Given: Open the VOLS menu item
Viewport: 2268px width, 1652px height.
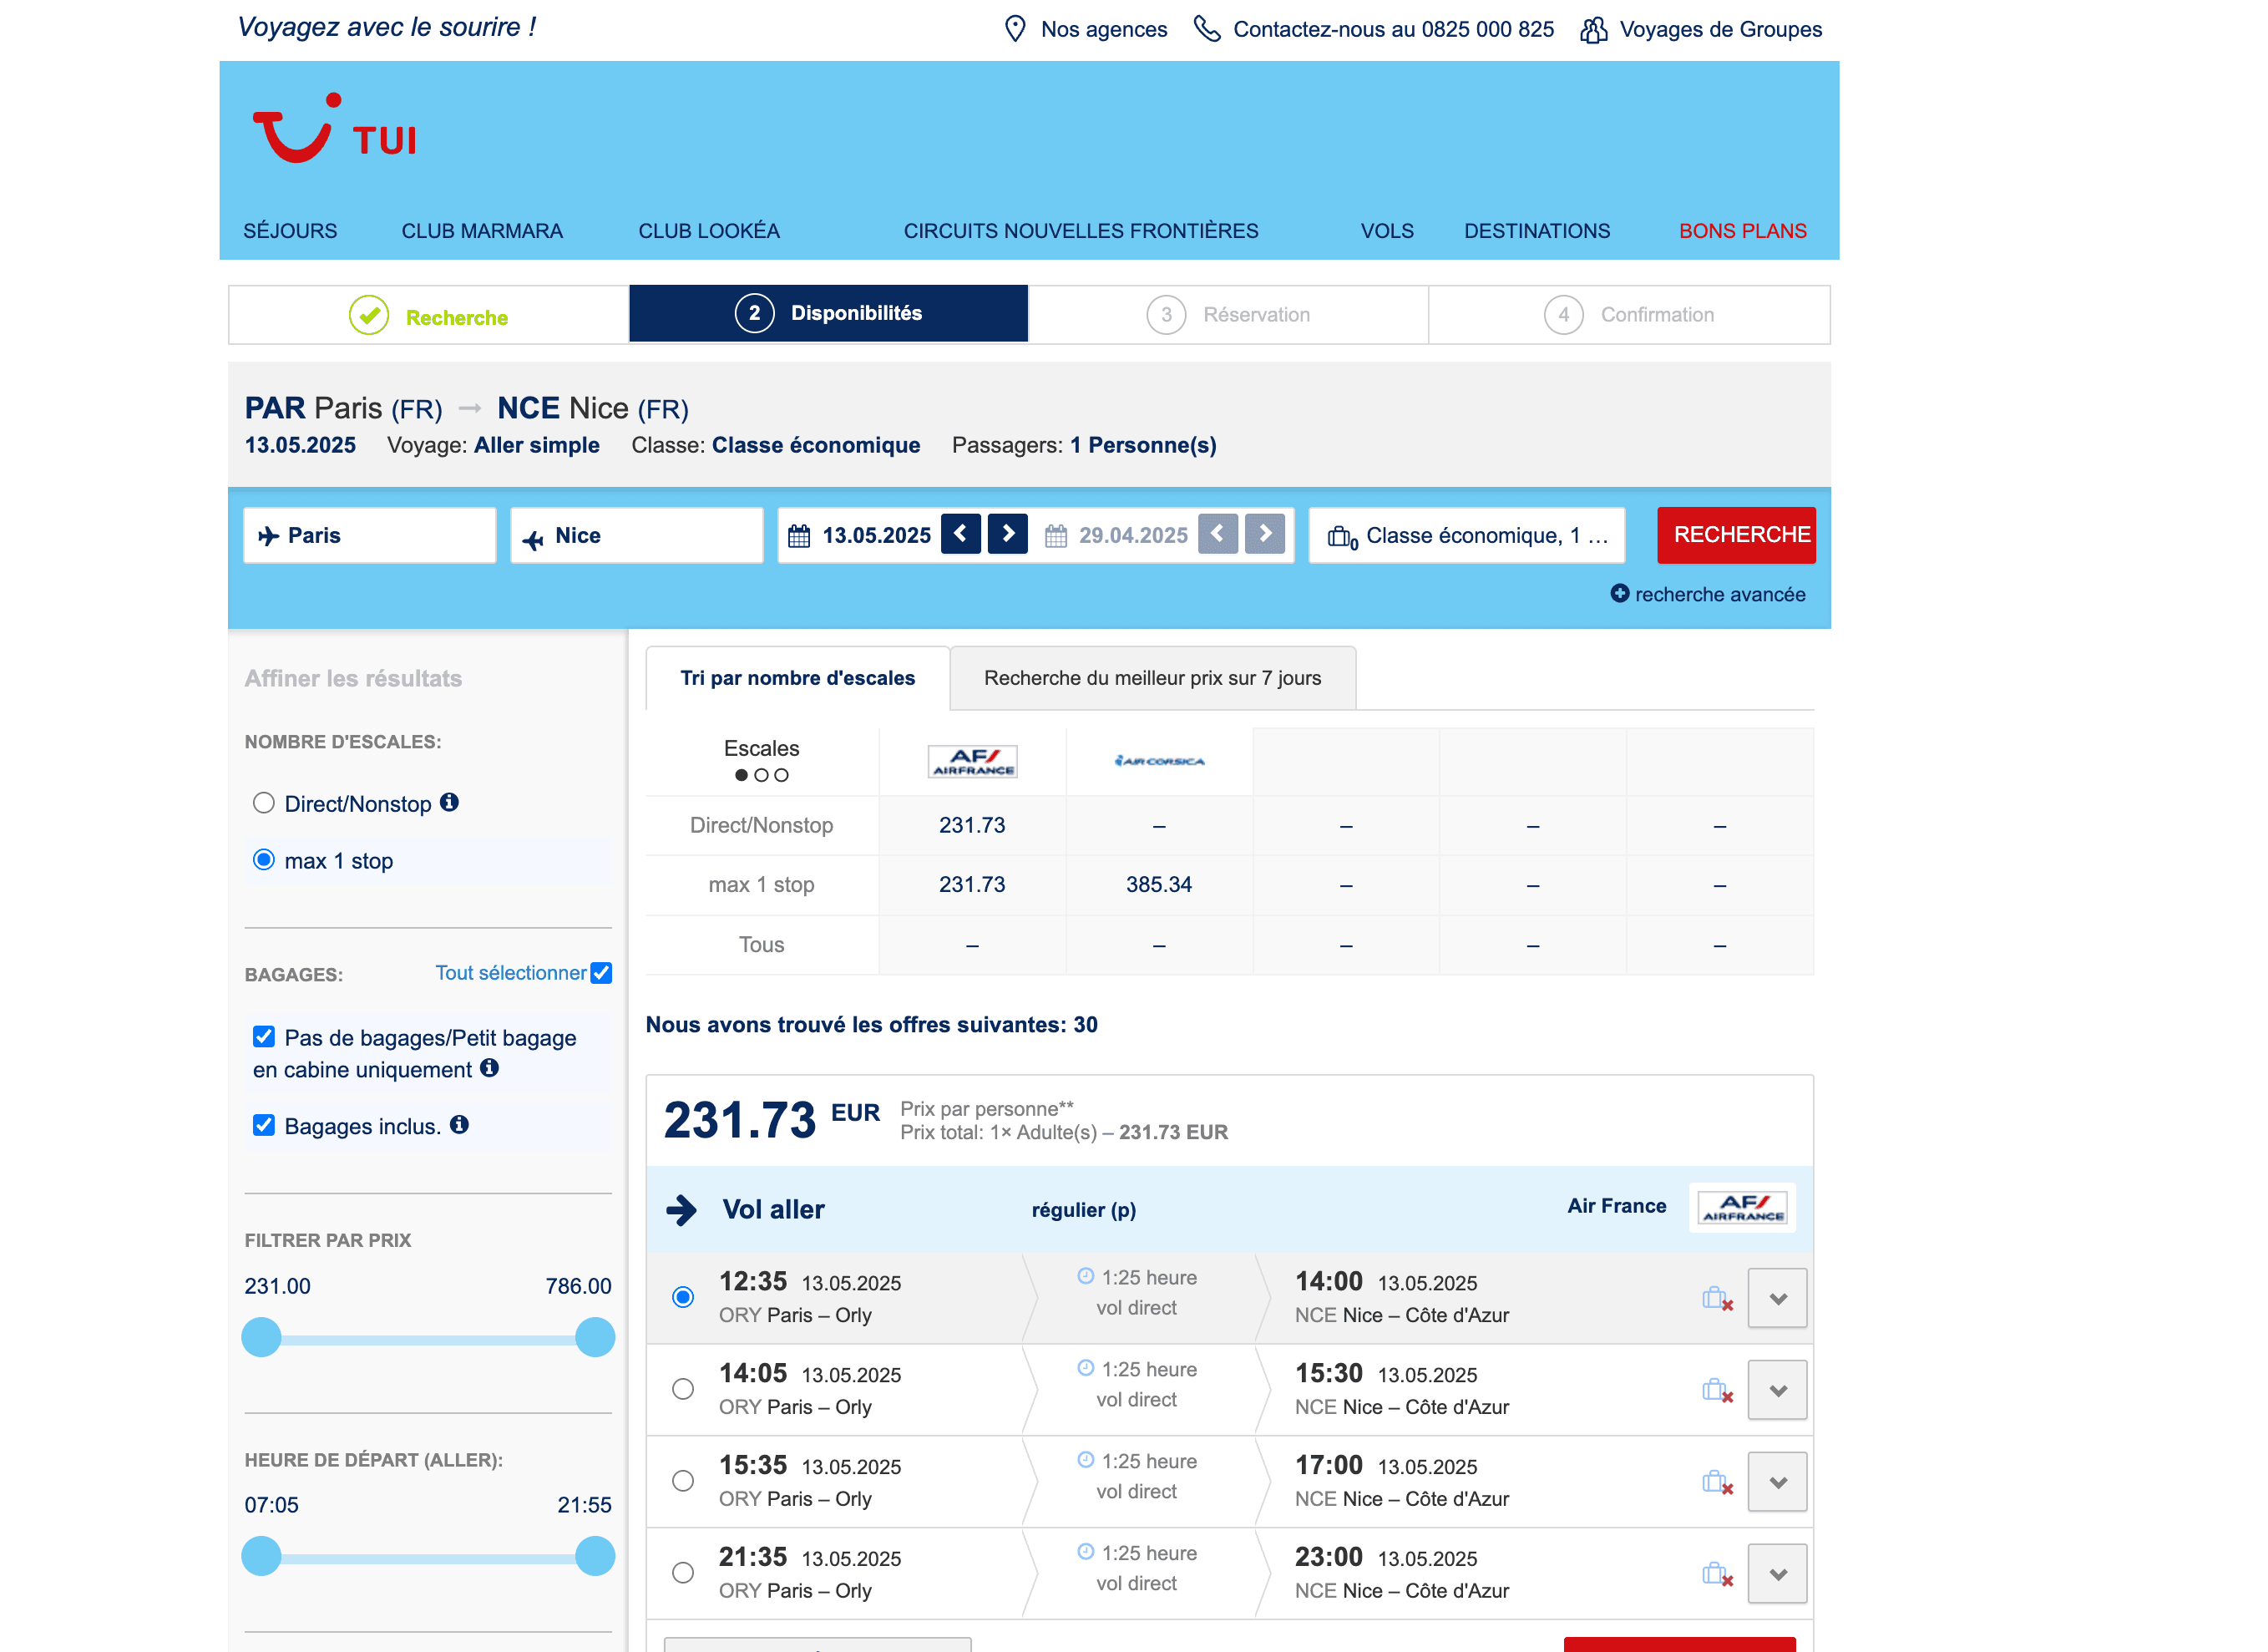Looking at the screenshot, I should [x=1386, y=231].
